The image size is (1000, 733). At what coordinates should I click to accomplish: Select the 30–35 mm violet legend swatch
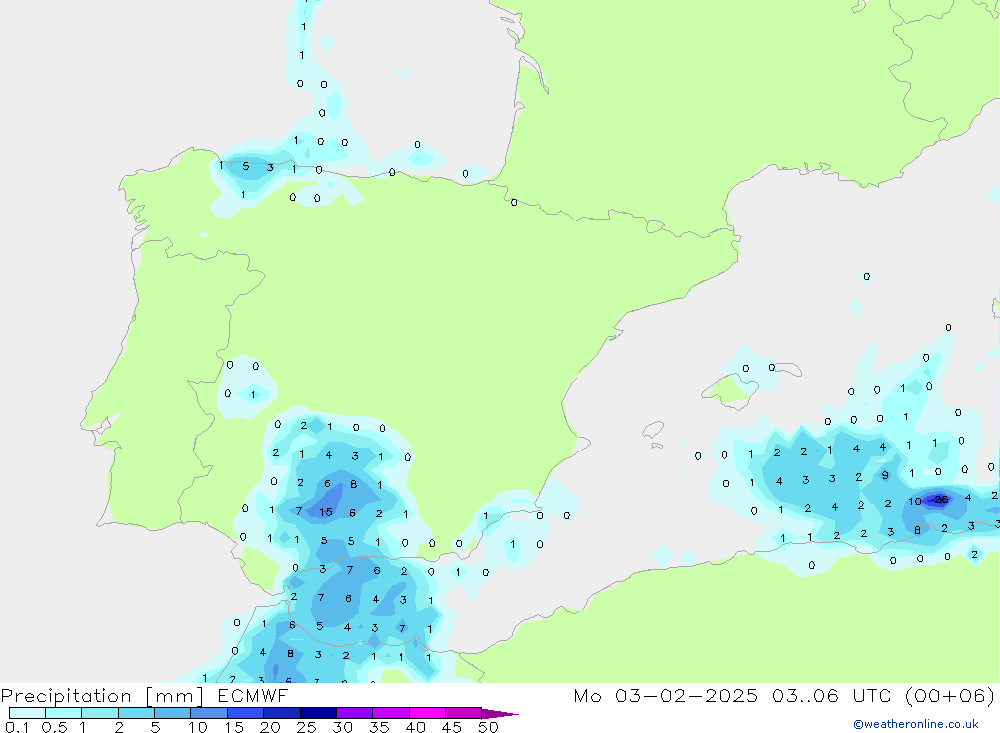pos(354,713)
